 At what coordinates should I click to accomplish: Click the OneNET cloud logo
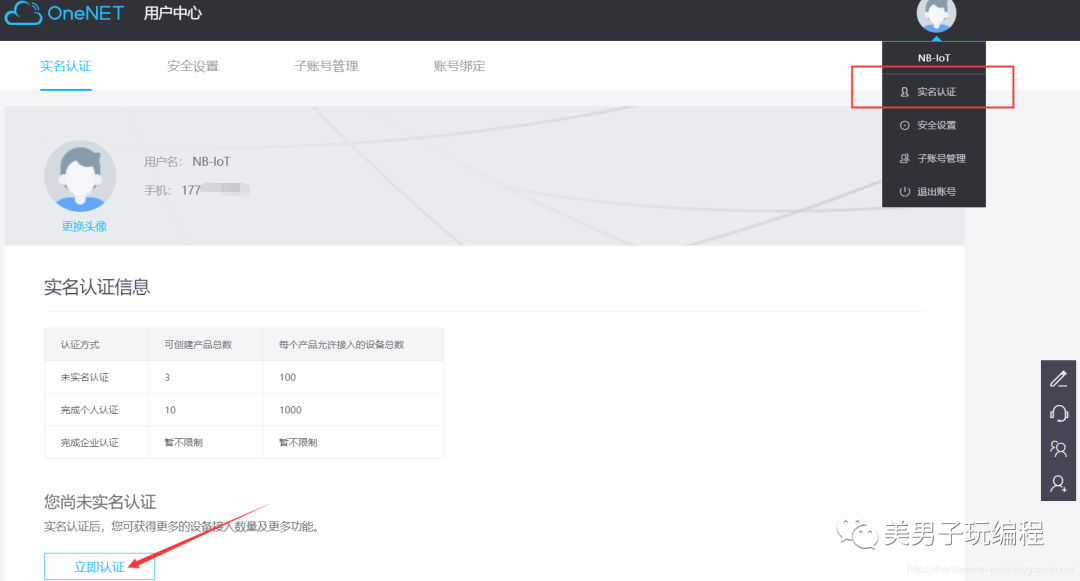point(64,13)
